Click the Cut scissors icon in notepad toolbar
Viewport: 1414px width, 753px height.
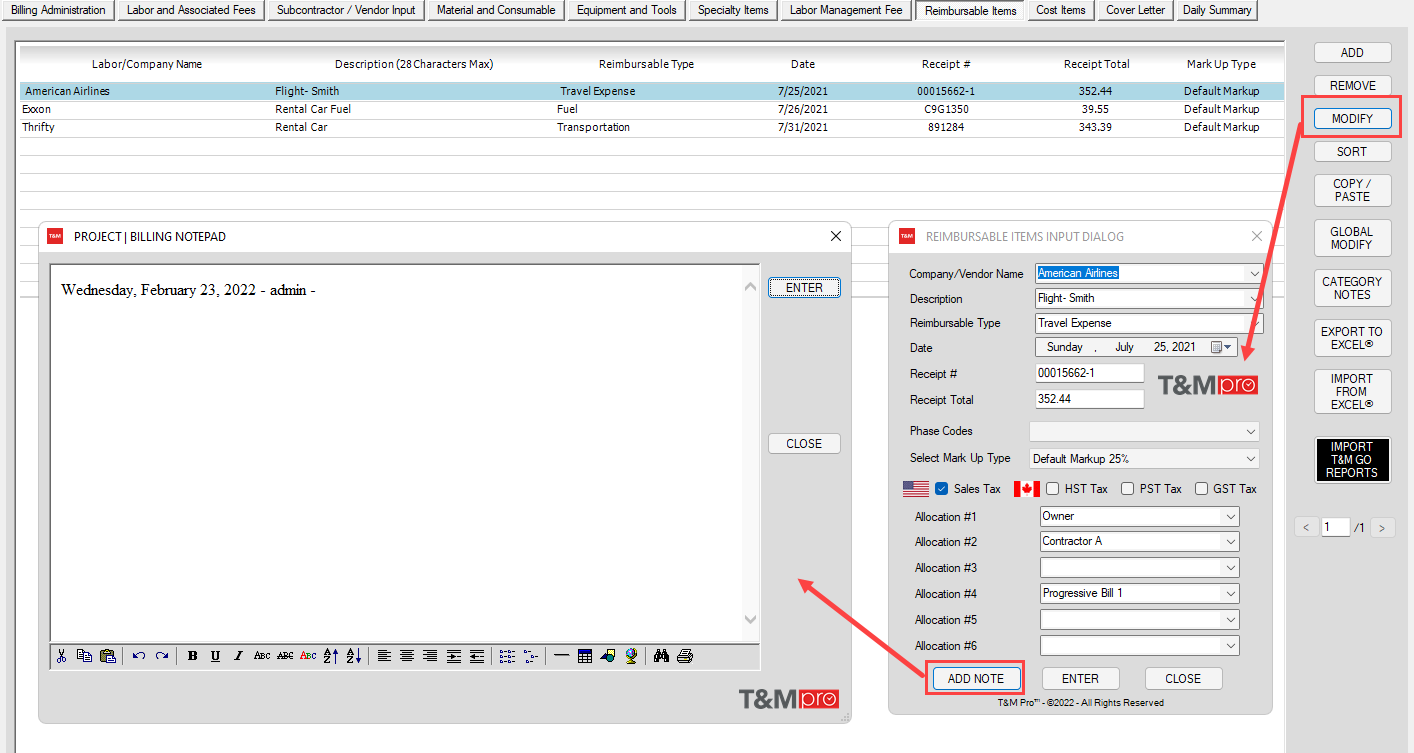61,656
